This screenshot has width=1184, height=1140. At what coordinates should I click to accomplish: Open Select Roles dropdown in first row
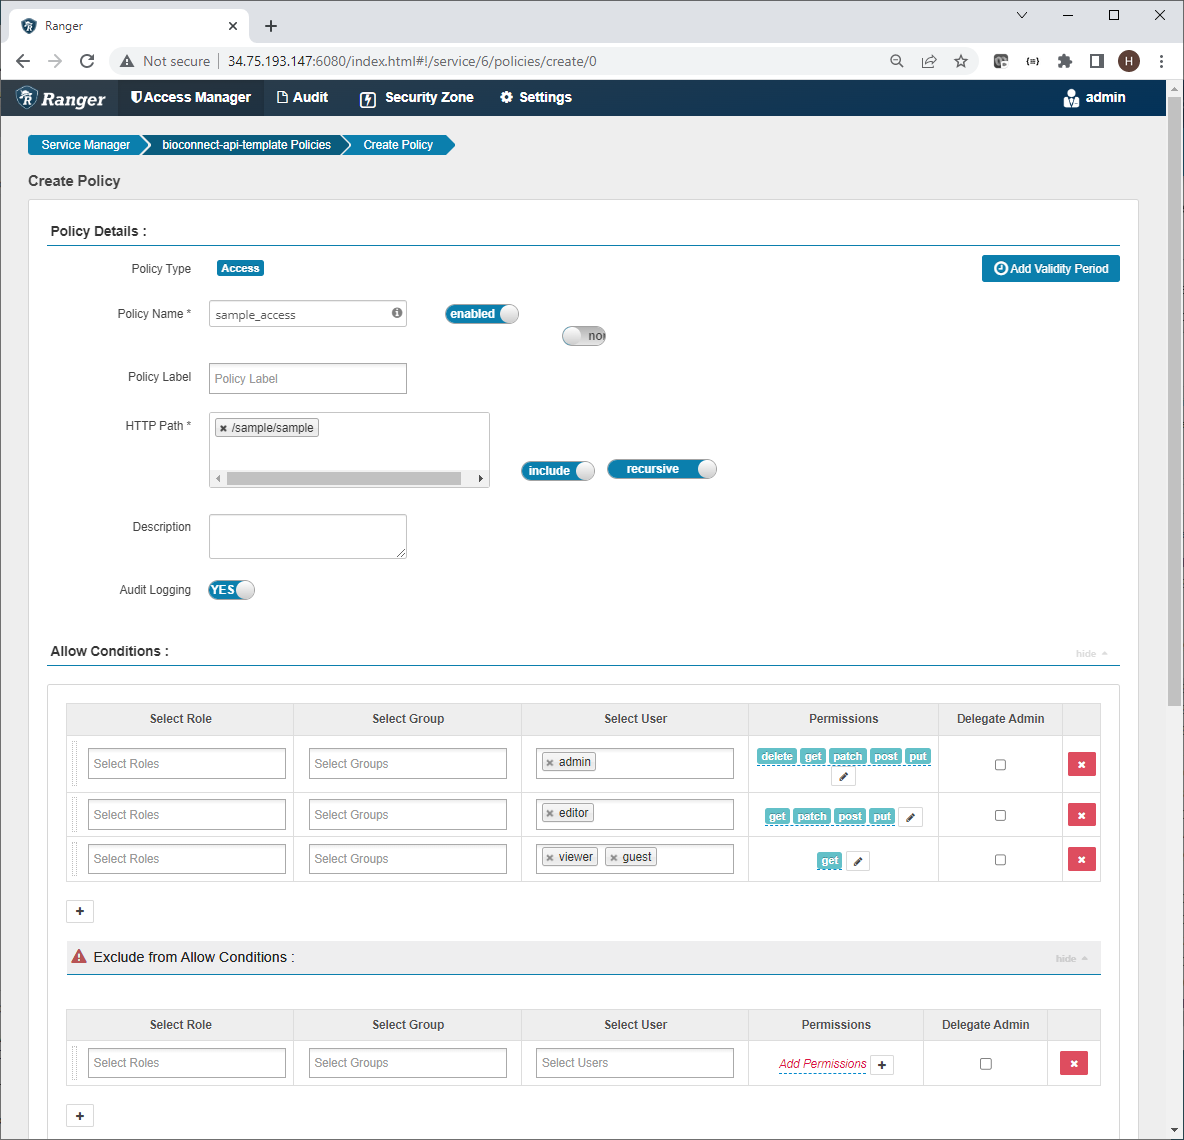[187, 764]
